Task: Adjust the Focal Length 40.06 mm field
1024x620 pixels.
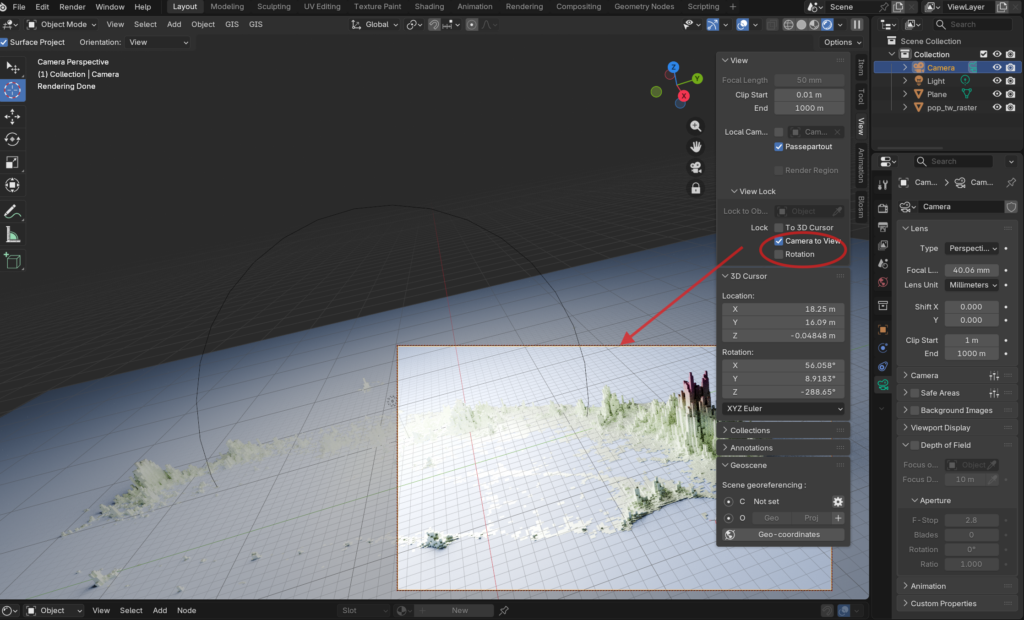Action: click(x=972, y=270)
